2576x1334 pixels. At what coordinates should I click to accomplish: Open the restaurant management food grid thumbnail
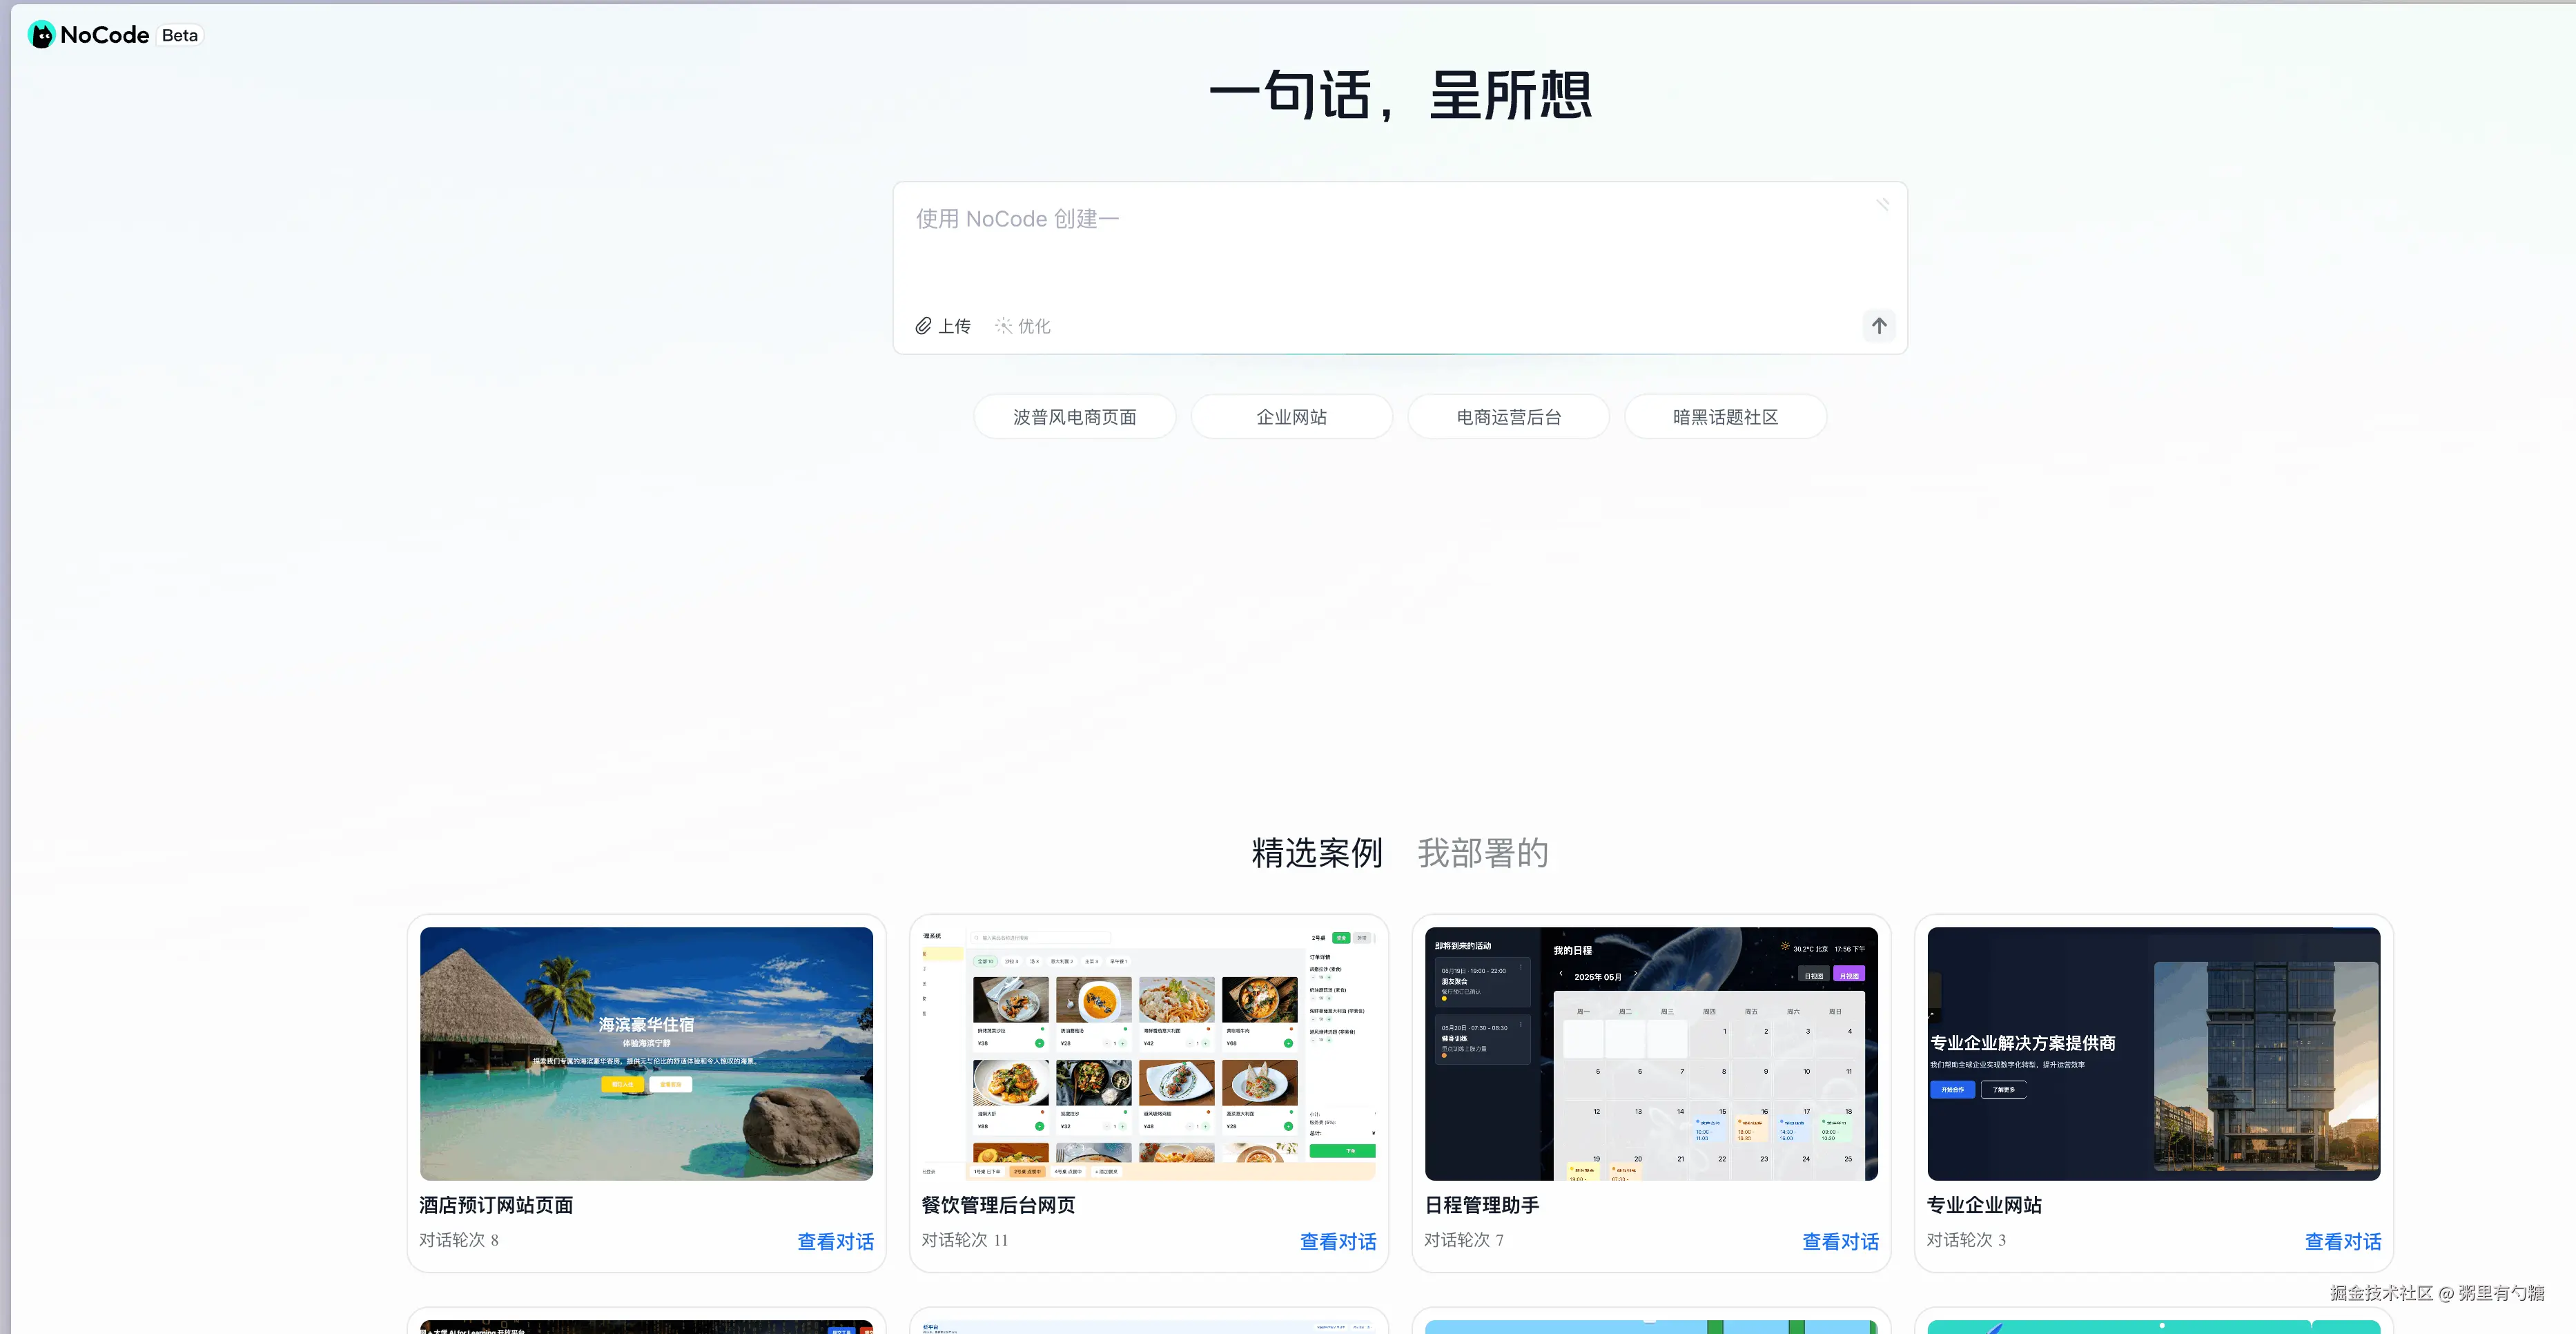pyautogui.click(x=1148, y=1053)
